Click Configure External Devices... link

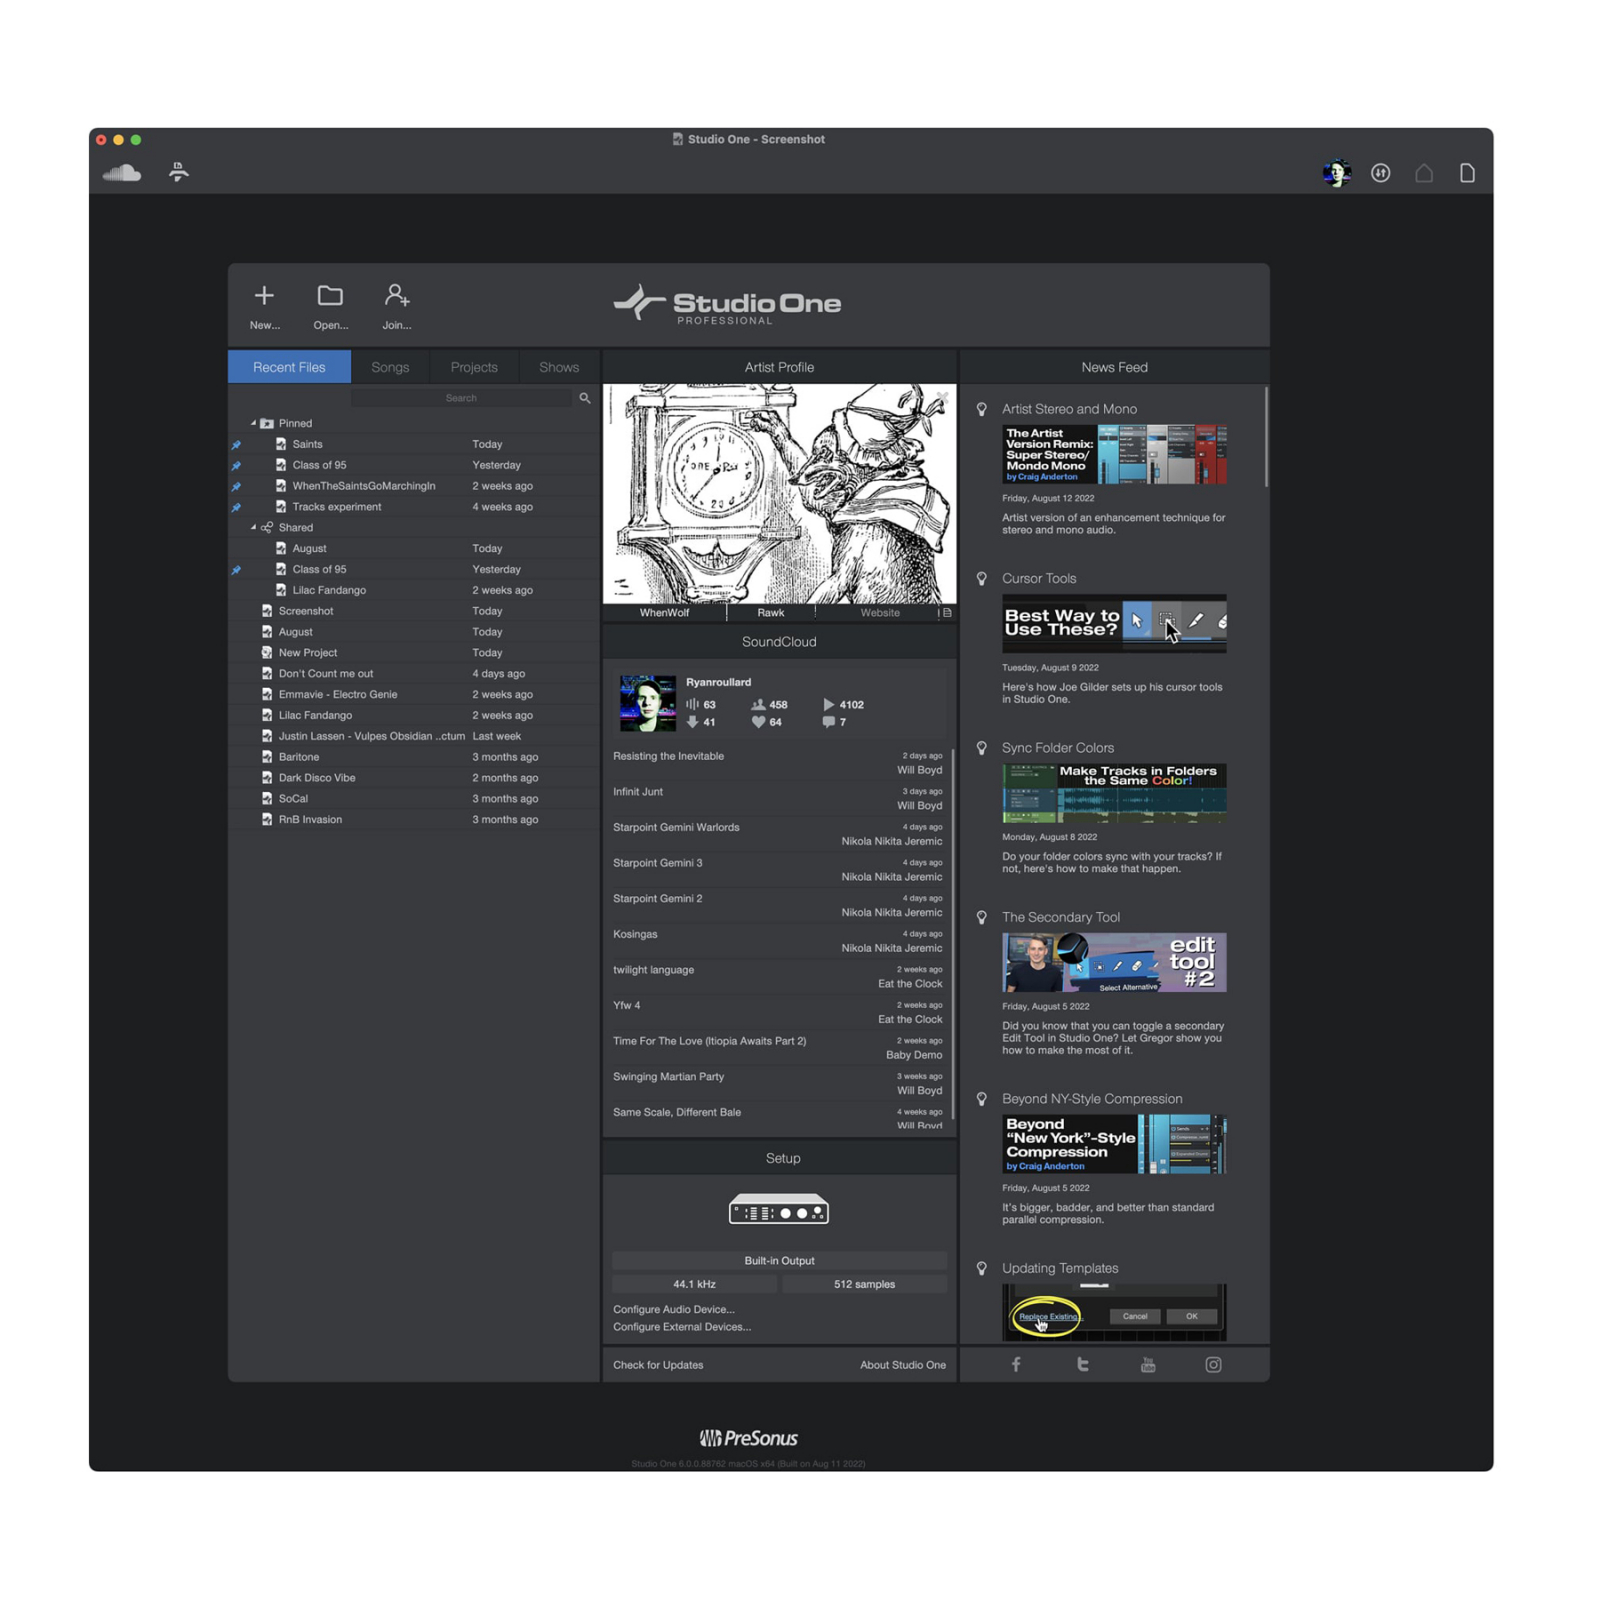682,1327
